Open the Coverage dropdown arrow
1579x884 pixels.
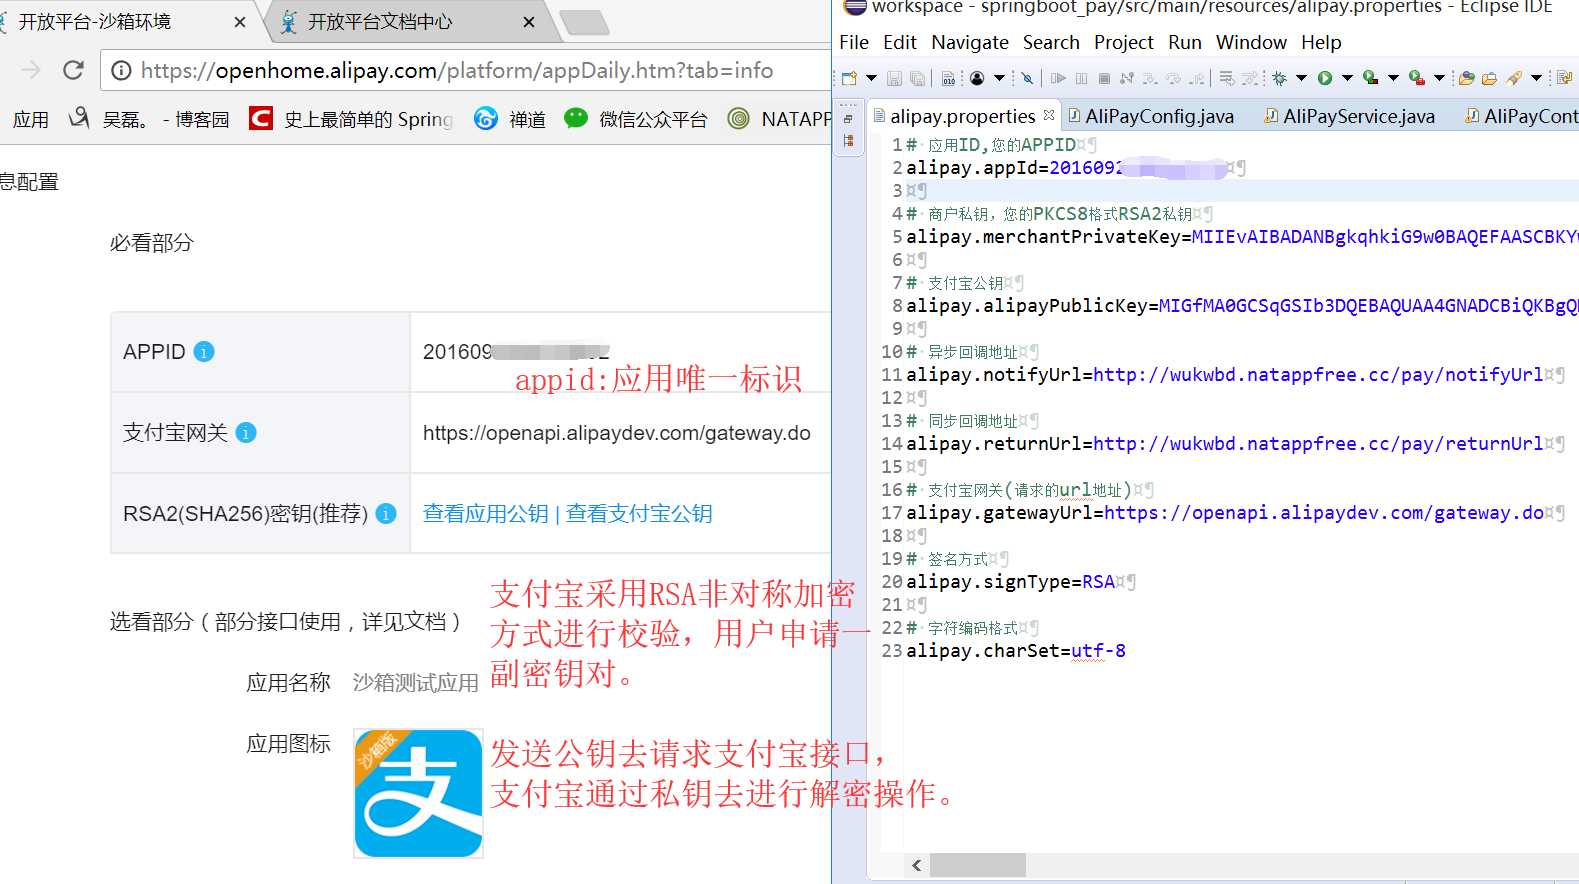[1393, 78]
